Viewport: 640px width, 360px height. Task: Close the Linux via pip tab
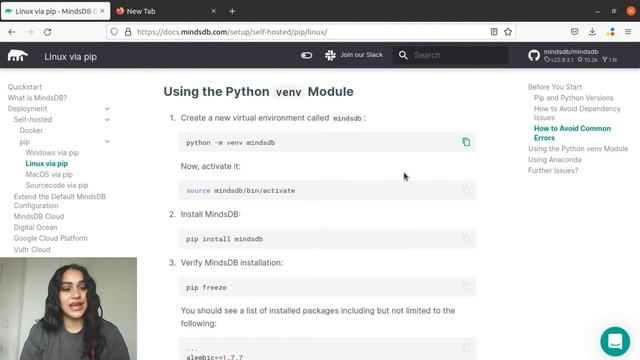pyautogui.click(x=102, y=11)
